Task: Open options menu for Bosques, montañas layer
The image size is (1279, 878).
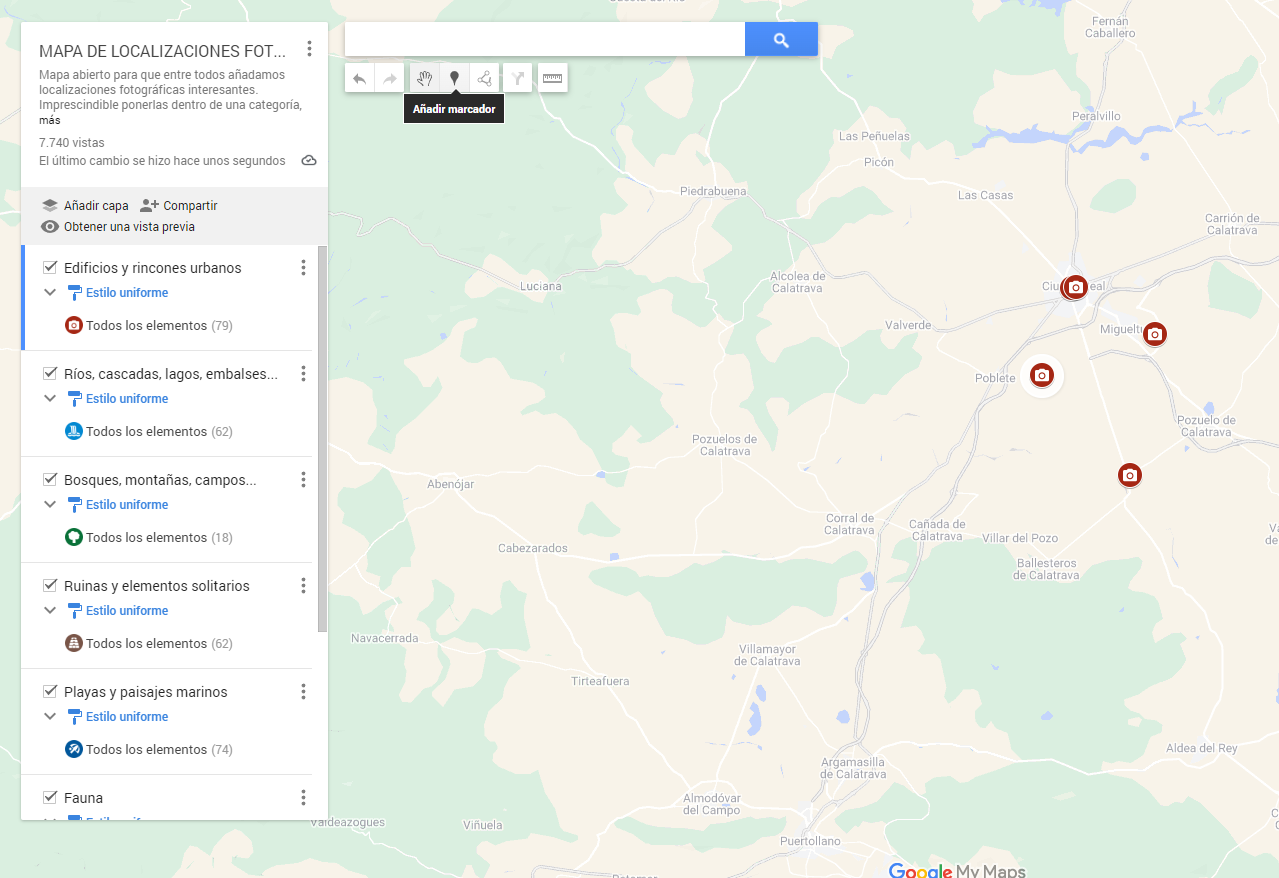Action: coord(303,480)
